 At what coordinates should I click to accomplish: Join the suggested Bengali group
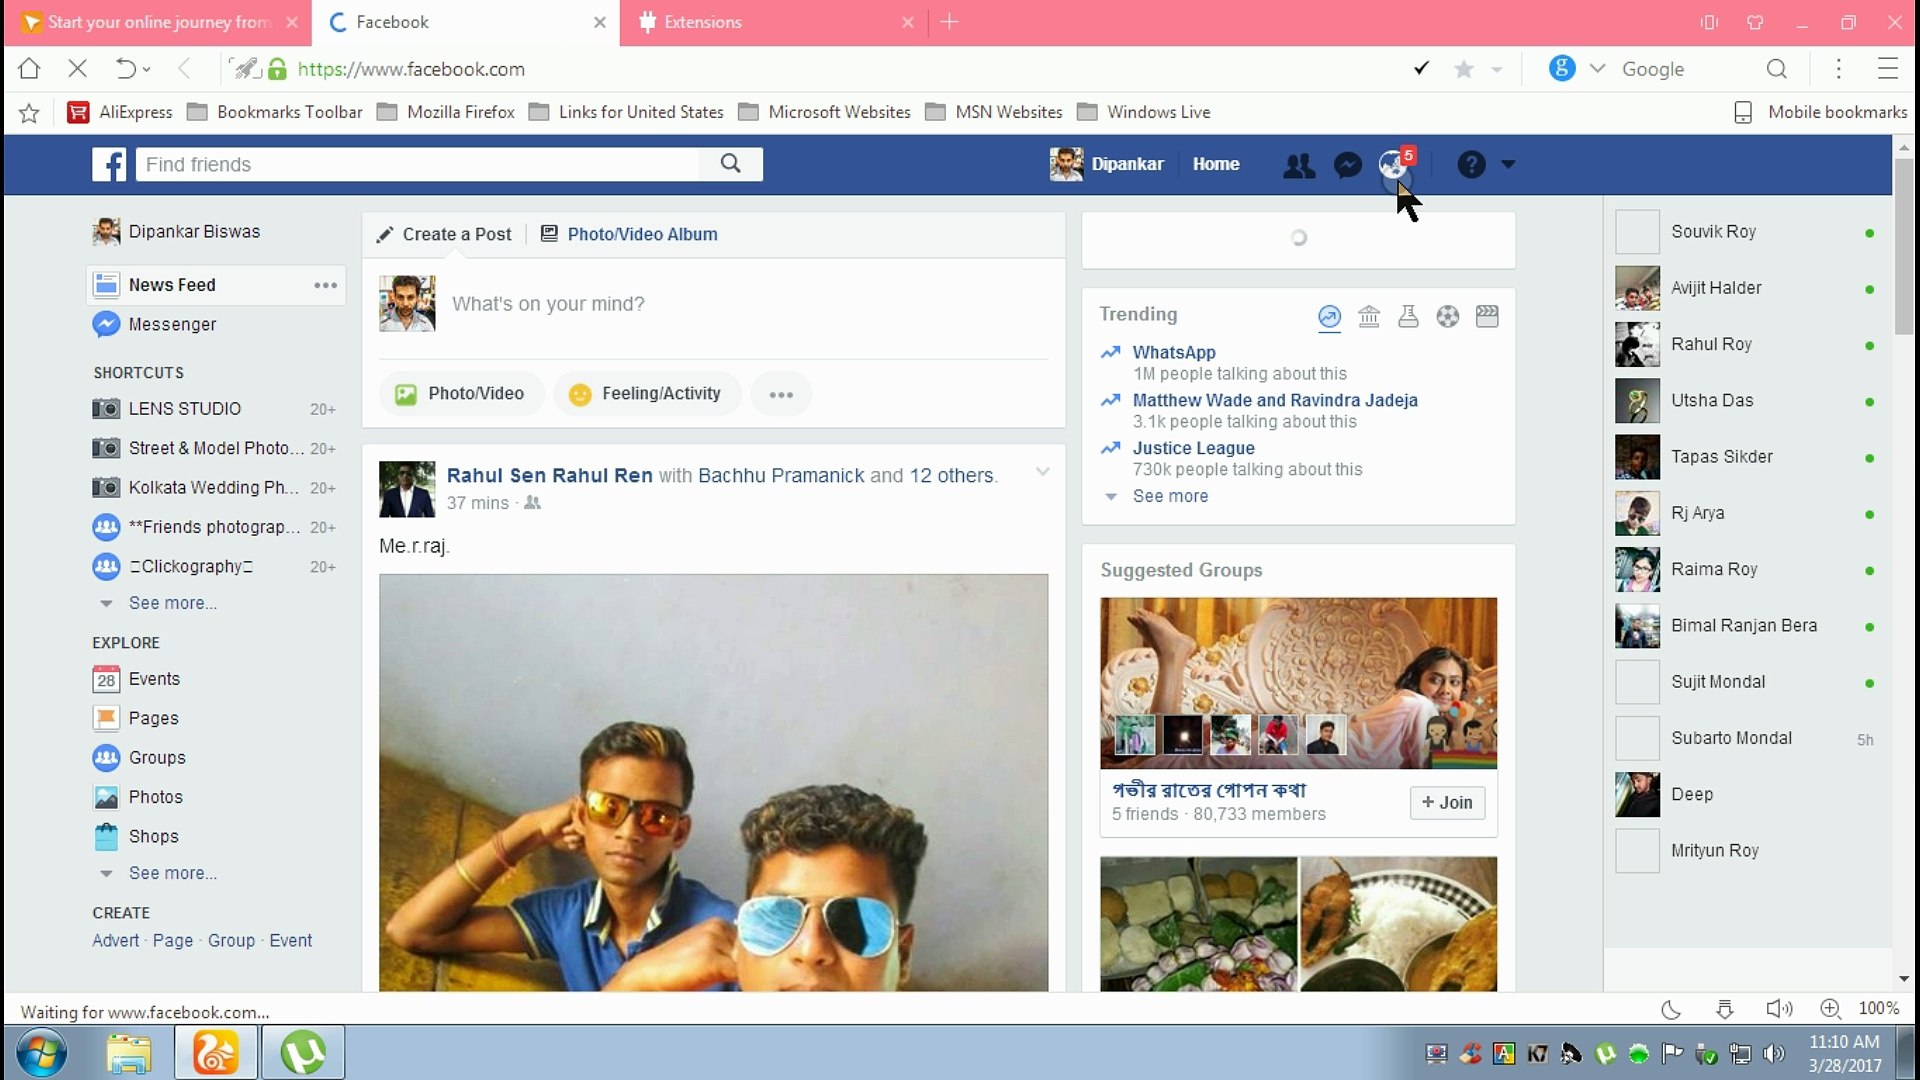pyautogui.click(x=1447, y=803)
